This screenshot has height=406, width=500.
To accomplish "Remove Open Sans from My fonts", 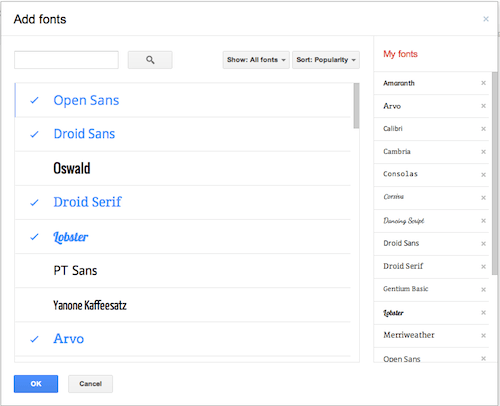I will click(x=483, y=359).
